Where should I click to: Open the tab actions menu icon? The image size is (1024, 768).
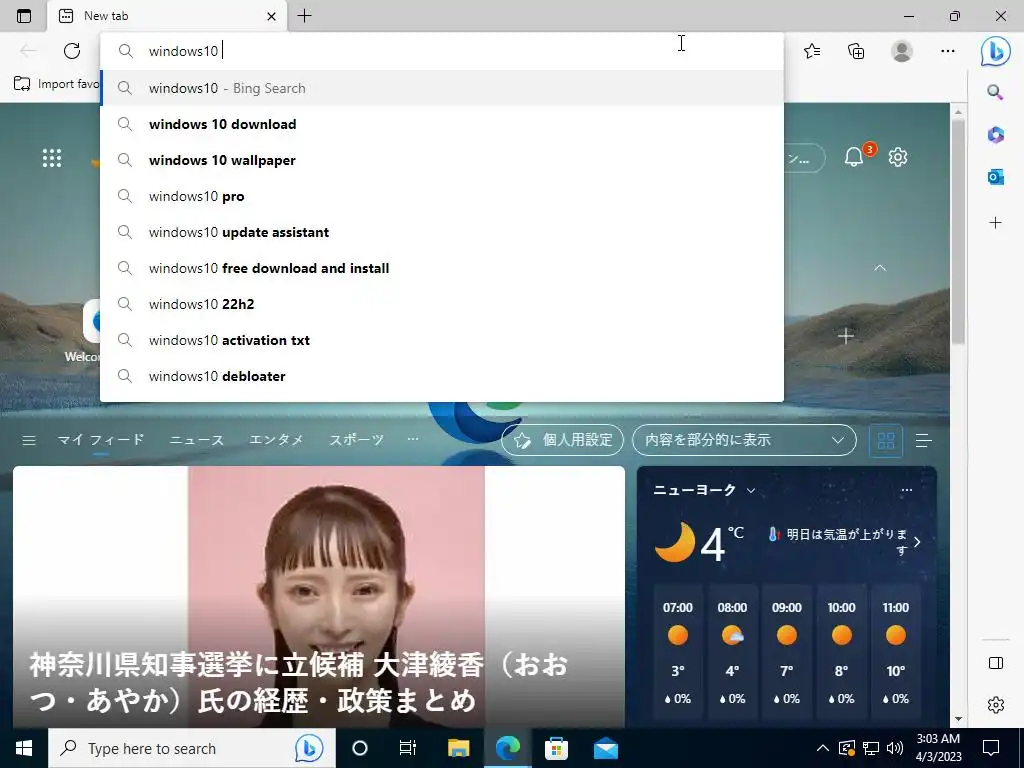pyautogui.click(x=24, y=16)
